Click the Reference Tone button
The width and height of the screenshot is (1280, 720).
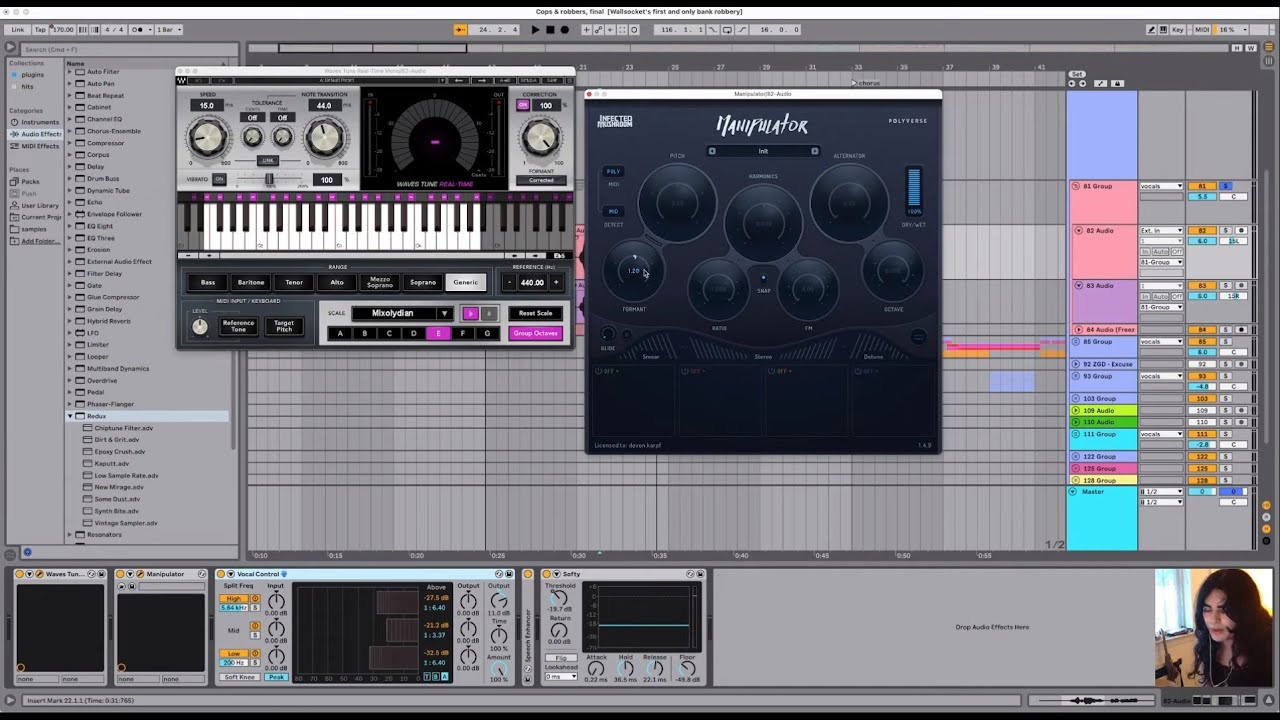[x=238, y=326]
